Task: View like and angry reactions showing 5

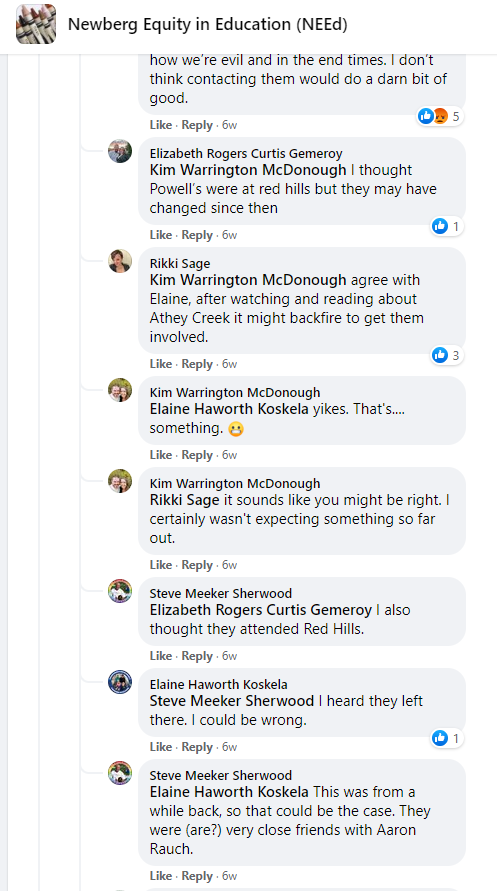Action: pyautogui.click(x=440, y=117)
